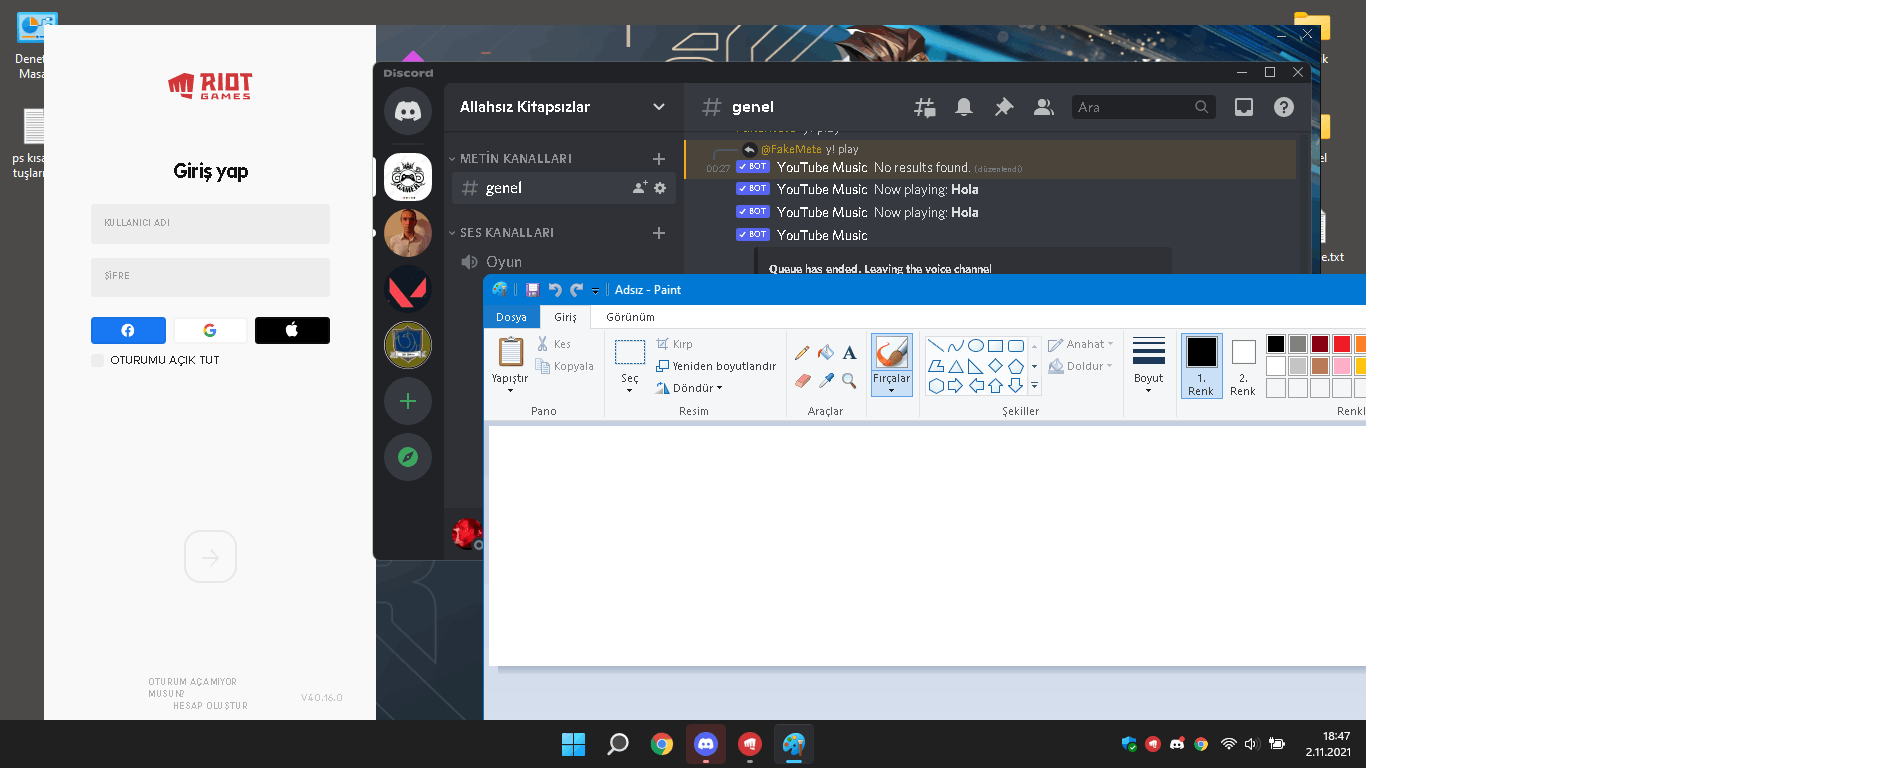Click Add a Server plus button
Image resolution: width=1898 pixels, height=768 pixels.
408,401
